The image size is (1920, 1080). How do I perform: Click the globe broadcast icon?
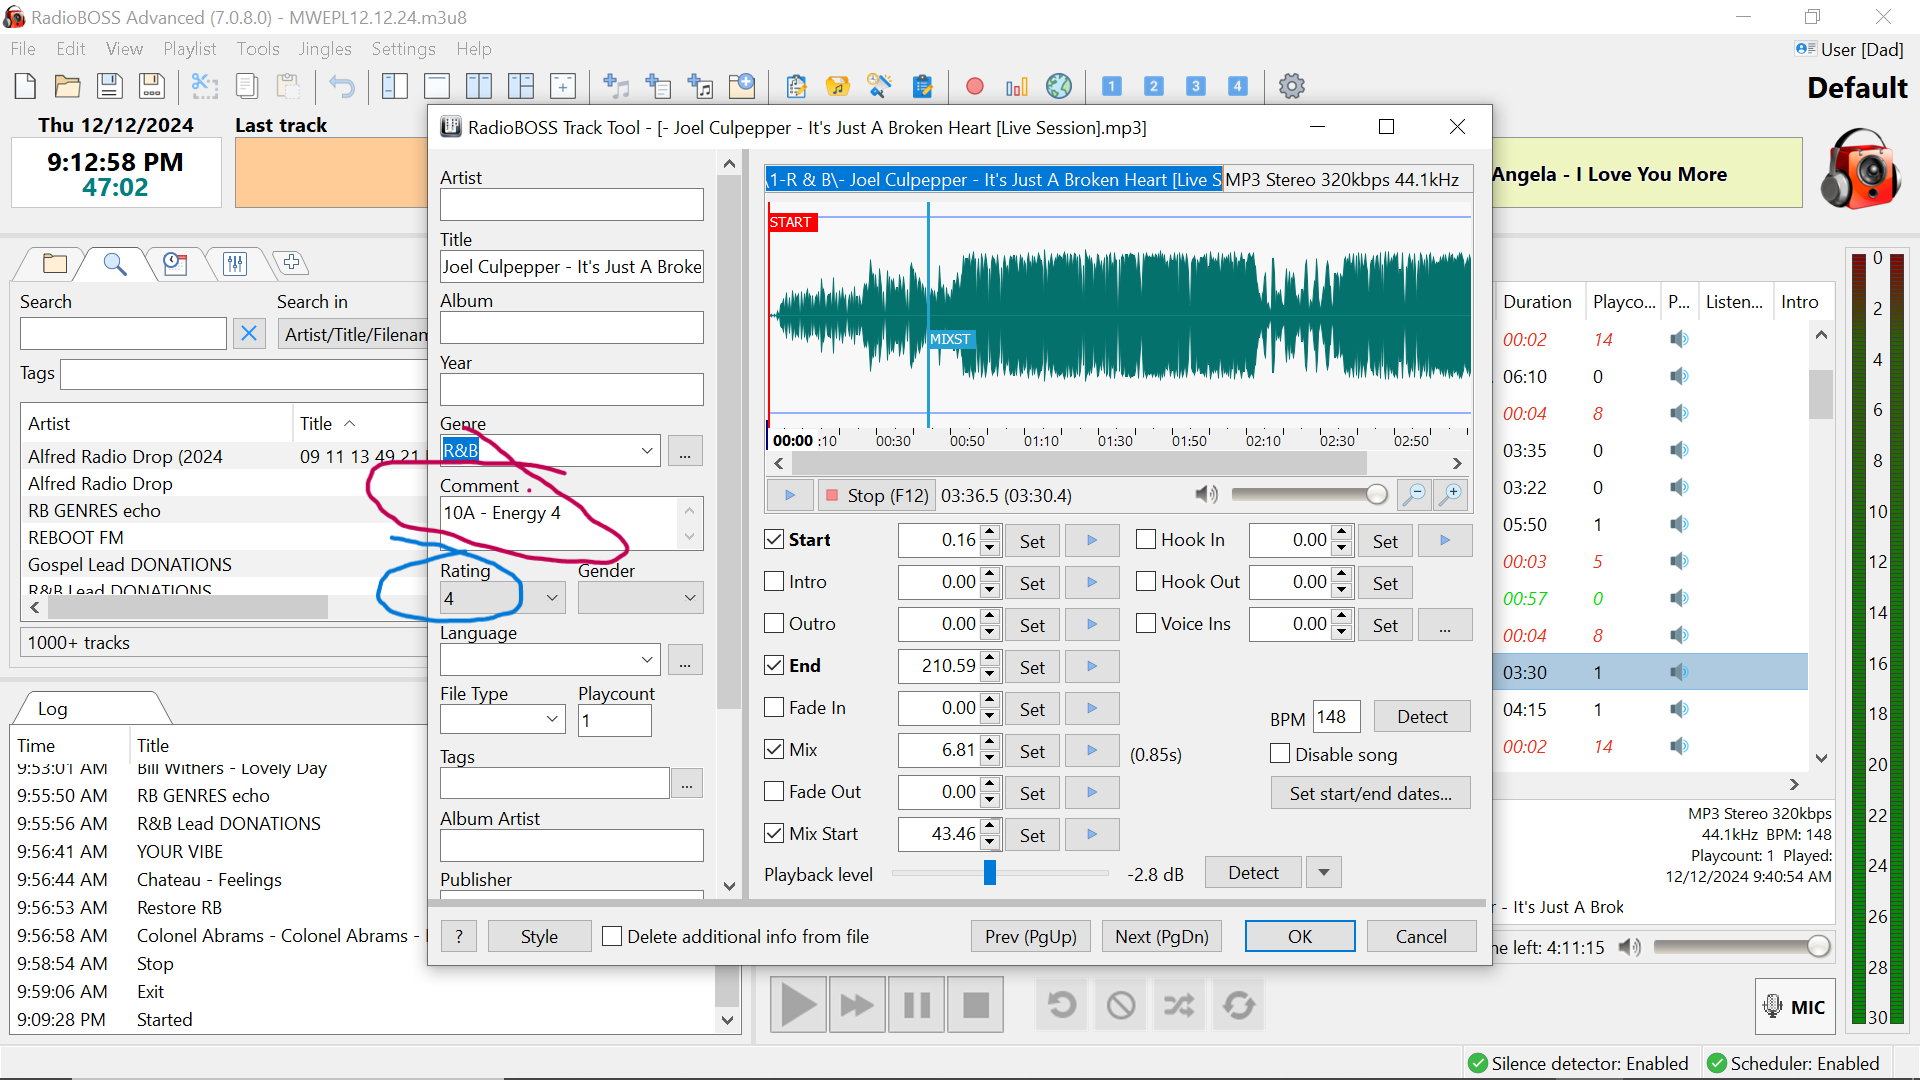pyautogui.click(x=1059, y=86)
